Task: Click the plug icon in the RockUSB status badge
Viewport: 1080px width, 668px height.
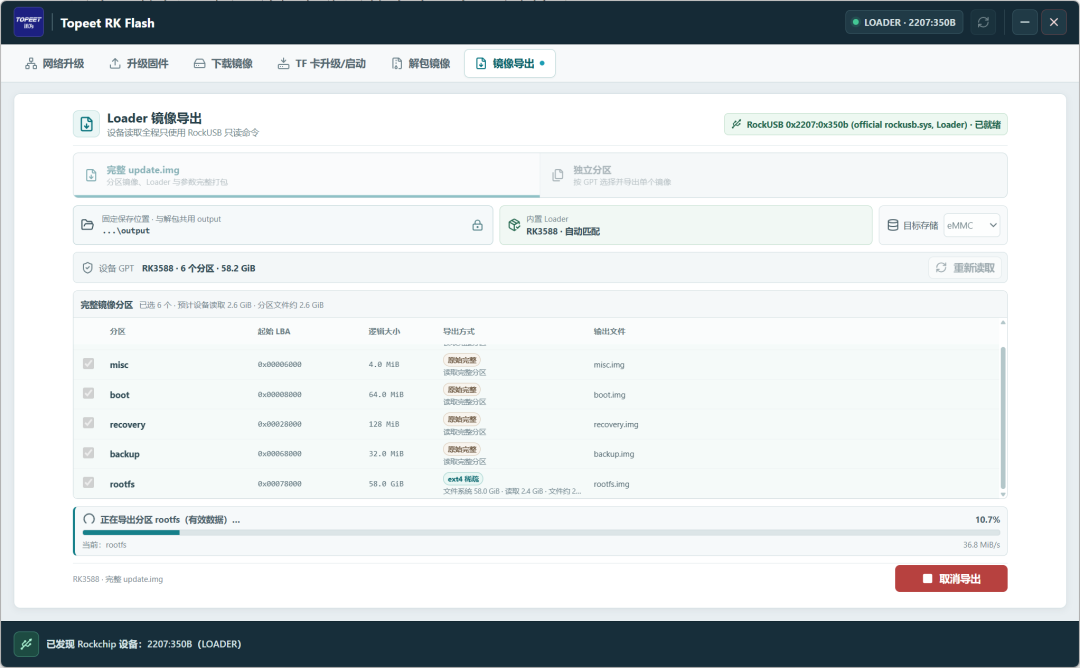Action: click(x=736, y=125)
